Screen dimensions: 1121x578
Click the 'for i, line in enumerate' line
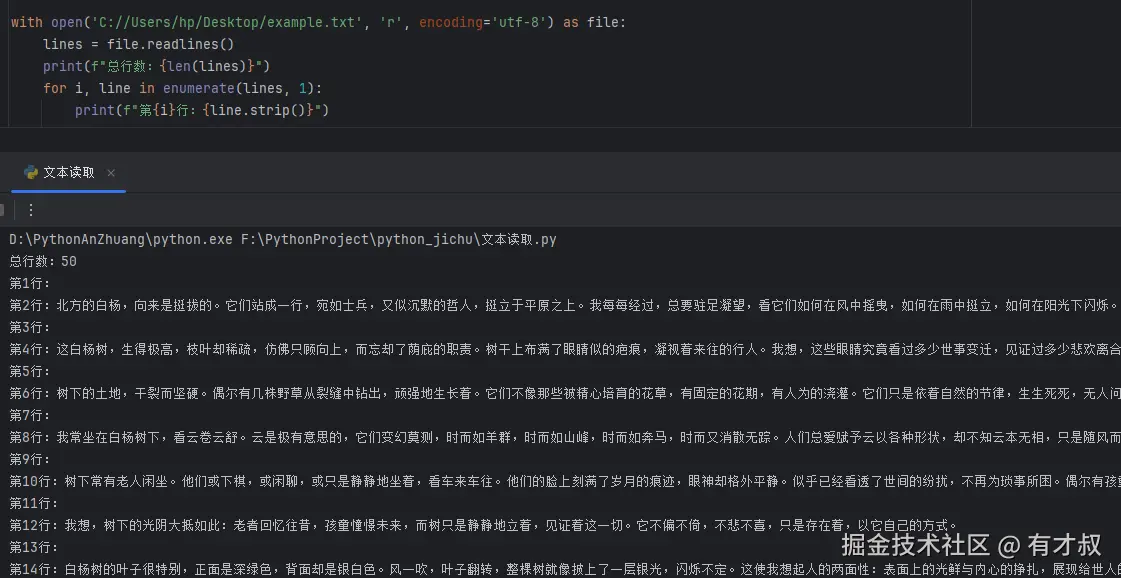click(183, 88)
